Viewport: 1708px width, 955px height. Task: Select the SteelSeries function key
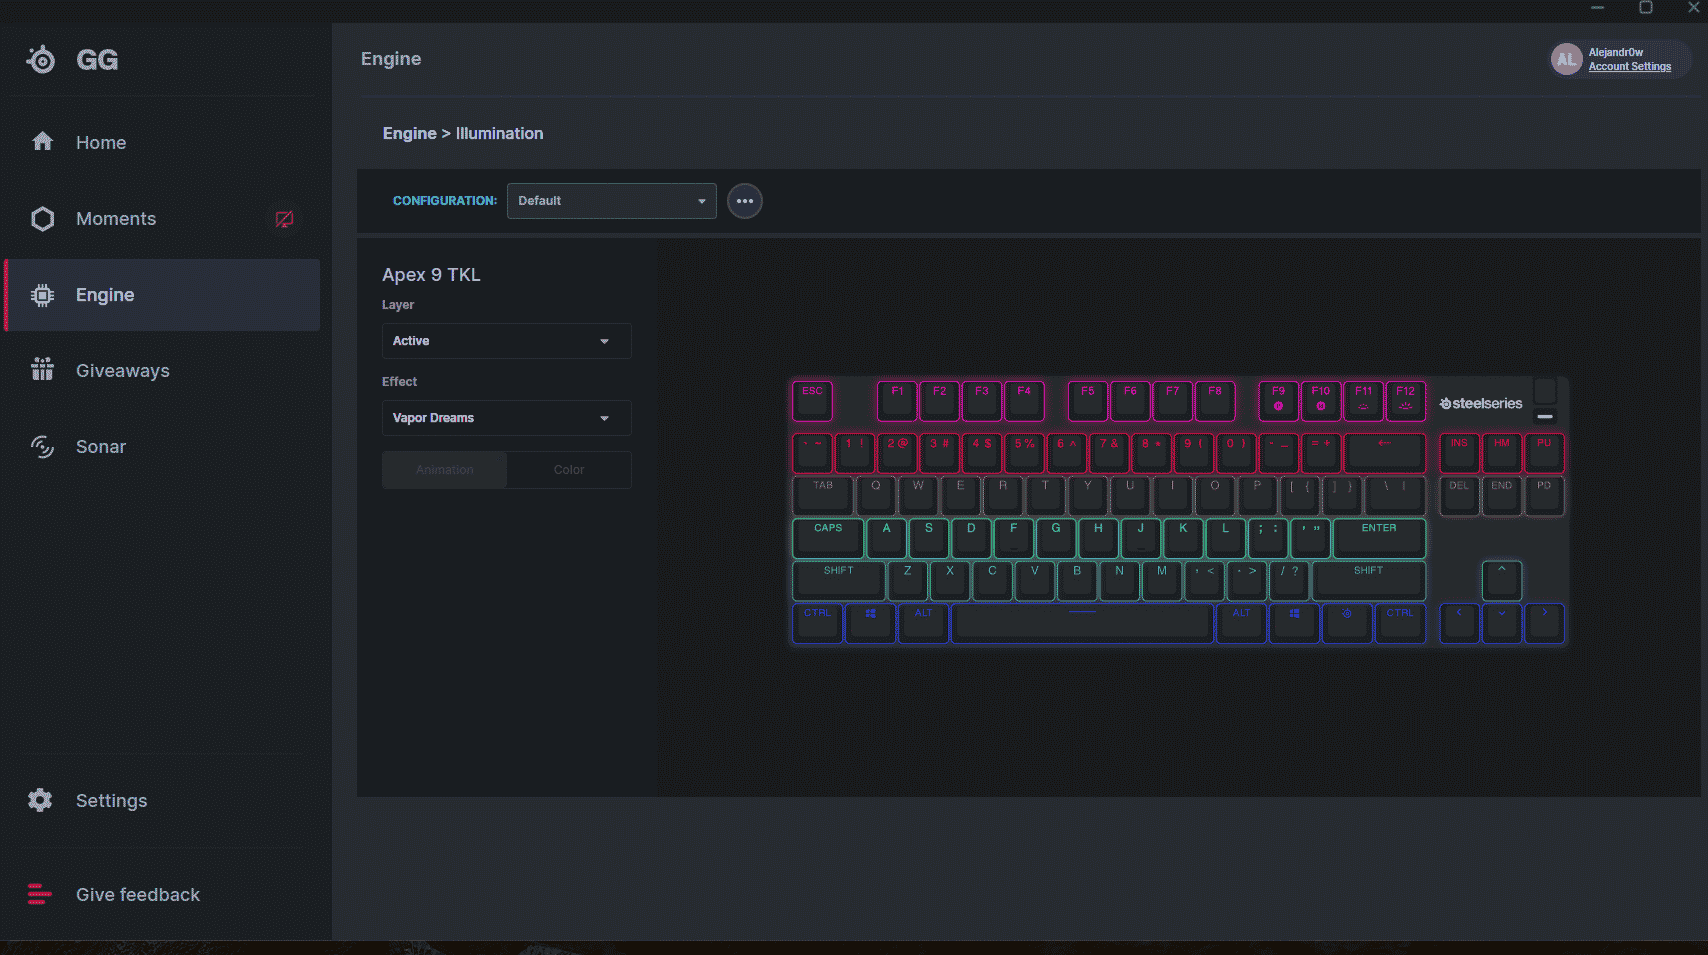[1347, 623]
